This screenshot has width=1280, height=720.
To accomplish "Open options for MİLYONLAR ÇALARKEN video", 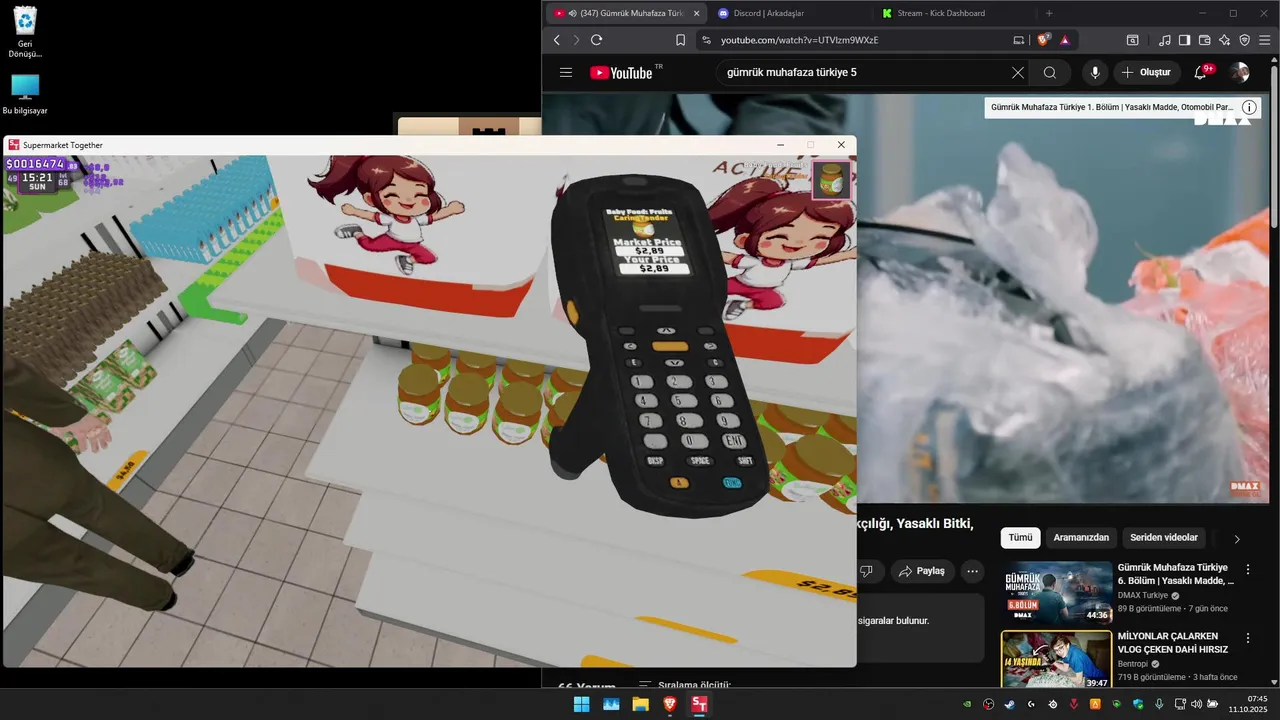I will click(x=1247, y=638).
